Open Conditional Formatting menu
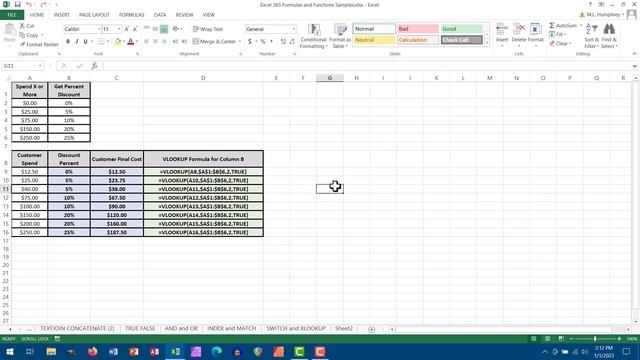 click(x=313, y=36)
